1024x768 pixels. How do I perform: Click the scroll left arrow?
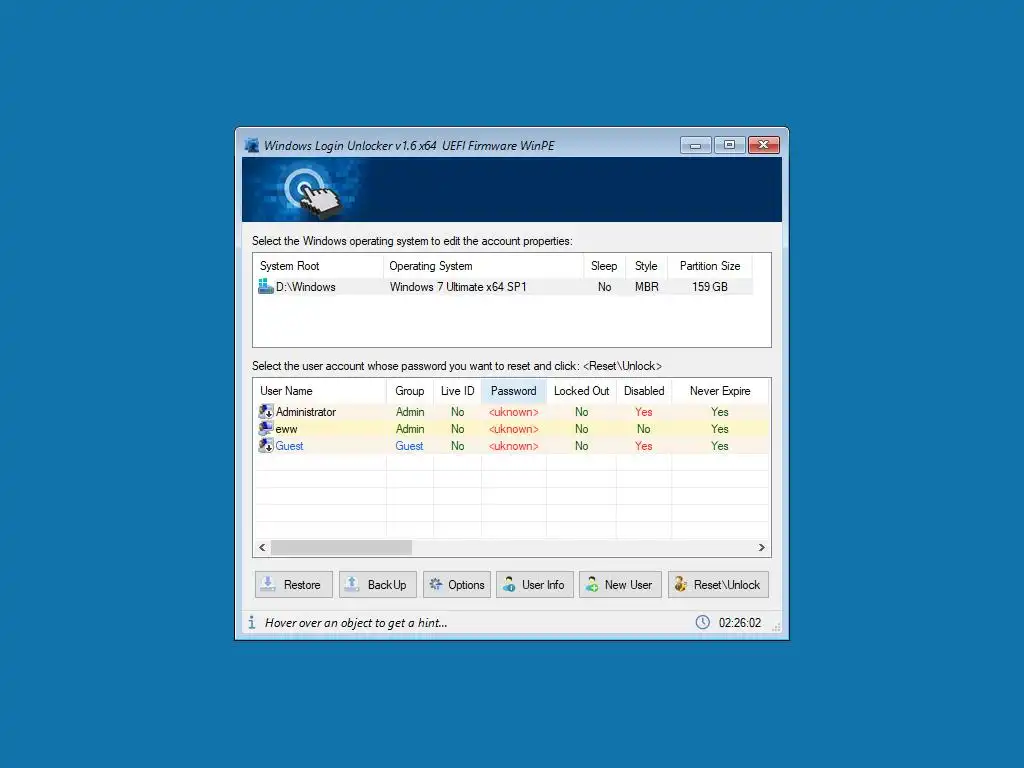point(262,547)
